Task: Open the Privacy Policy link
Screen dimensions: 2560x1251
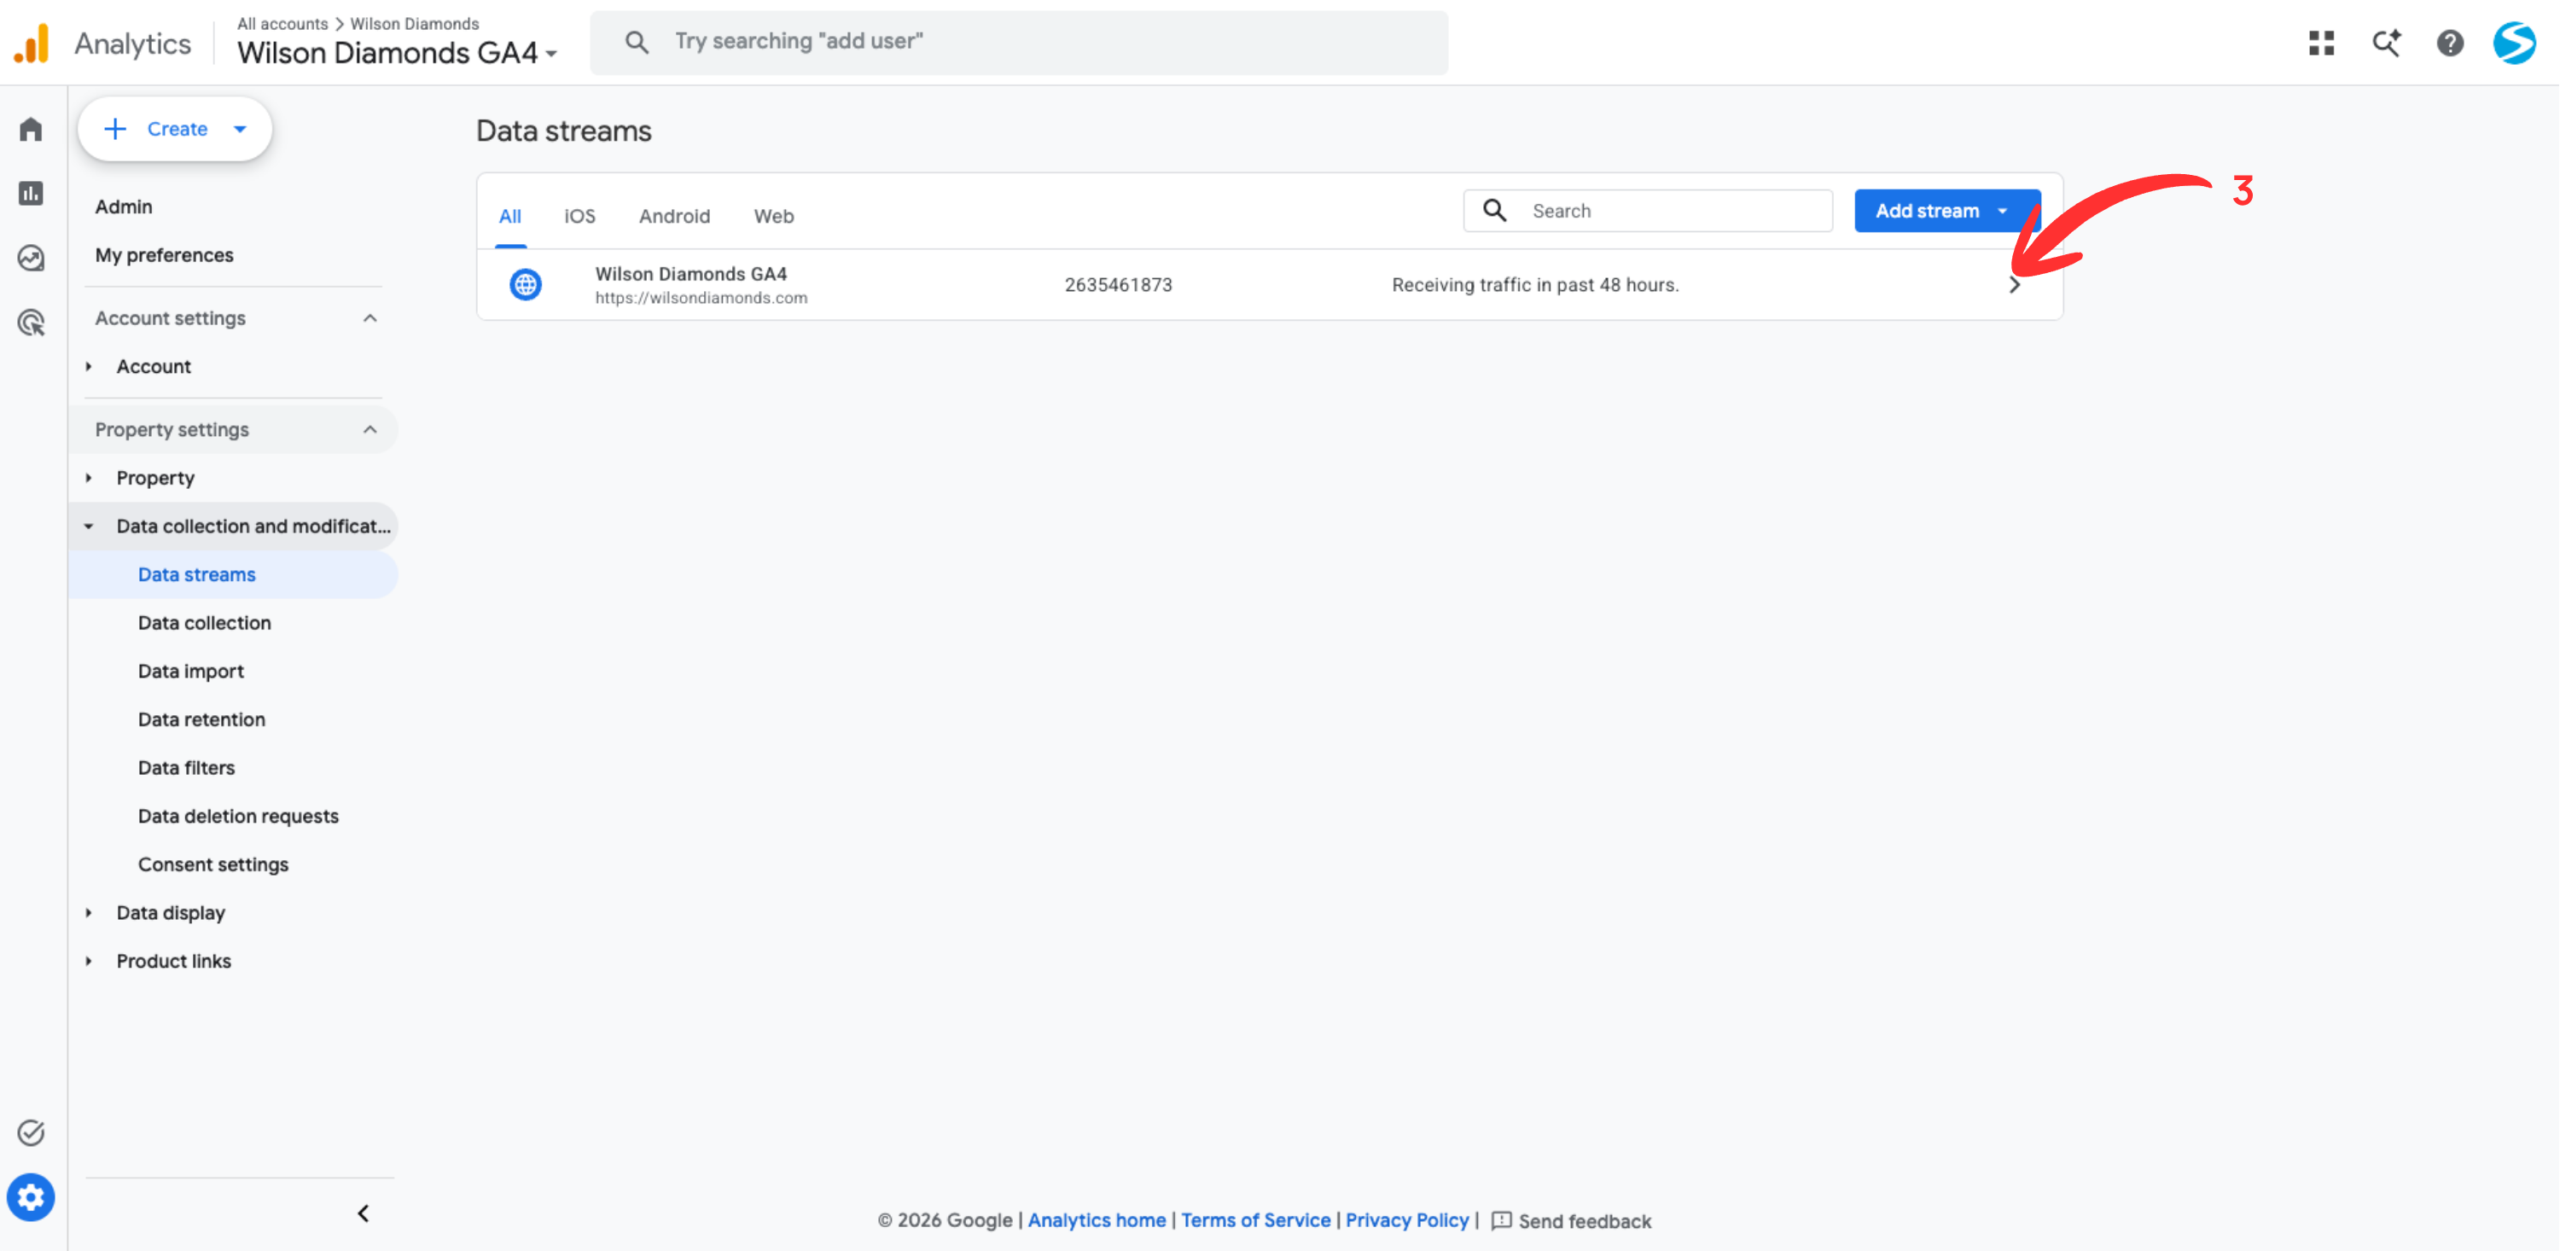Action: [1407, 1220]
